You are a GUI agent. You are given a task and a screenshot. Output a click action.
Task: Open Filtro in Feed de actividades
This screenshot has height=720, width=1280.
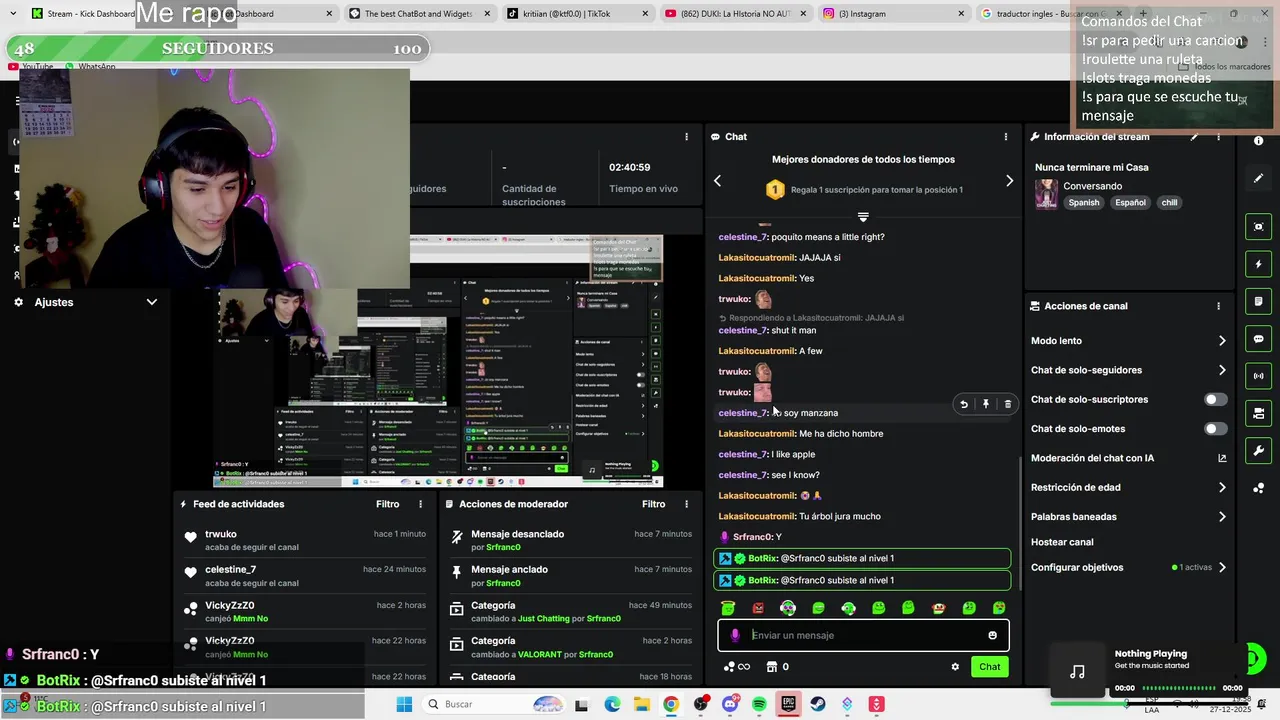pyautogui.click(x=387, y=504)
